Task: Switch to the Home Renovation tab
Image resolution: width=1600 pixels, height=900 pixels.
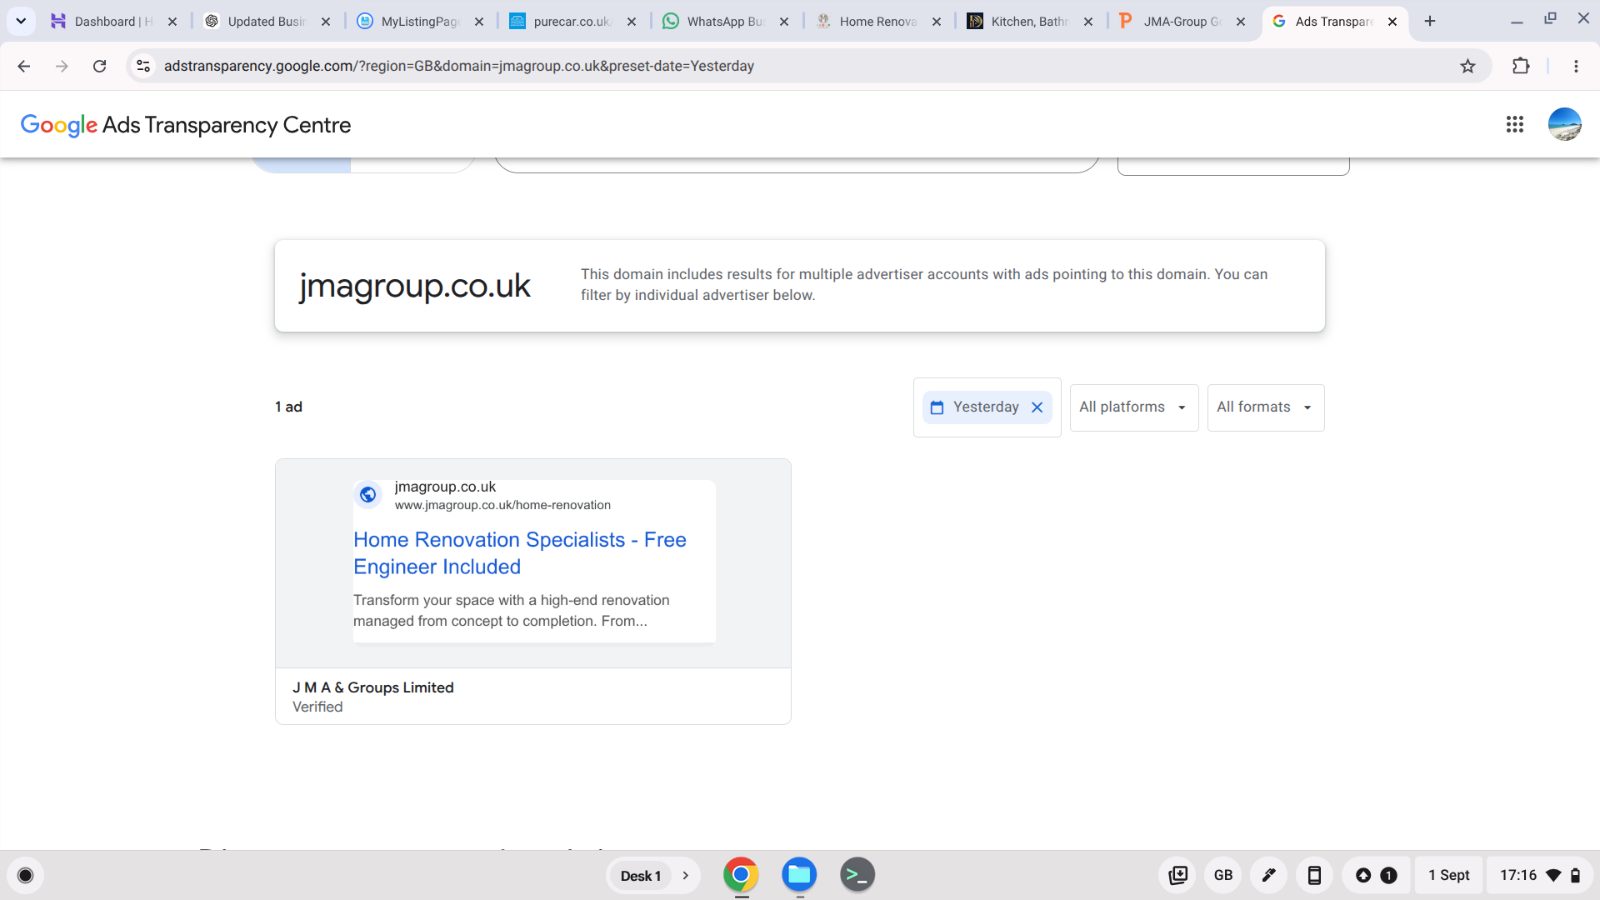Action: pos(877,21)
